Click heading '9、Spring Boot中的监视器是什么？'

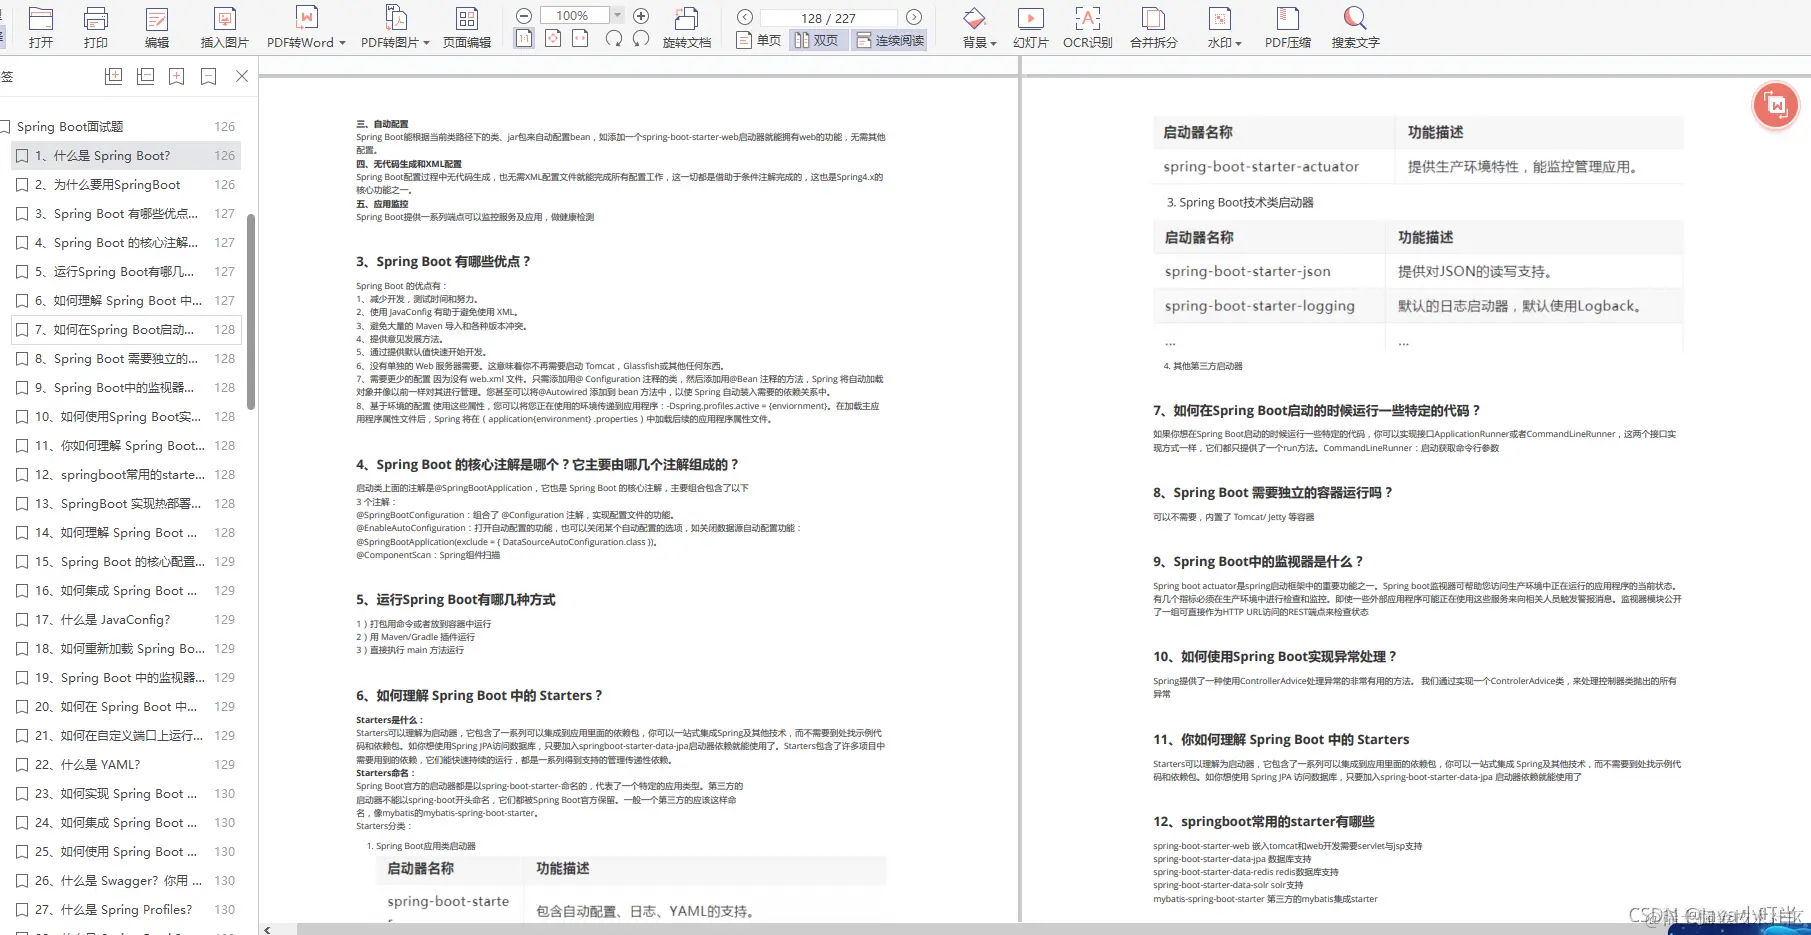(x=1258, y=562)
